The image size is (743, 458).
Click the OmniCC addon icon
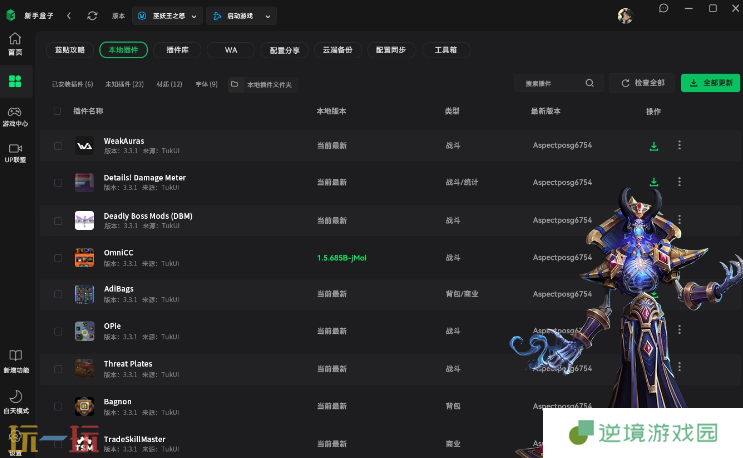(x=84, y=258)
